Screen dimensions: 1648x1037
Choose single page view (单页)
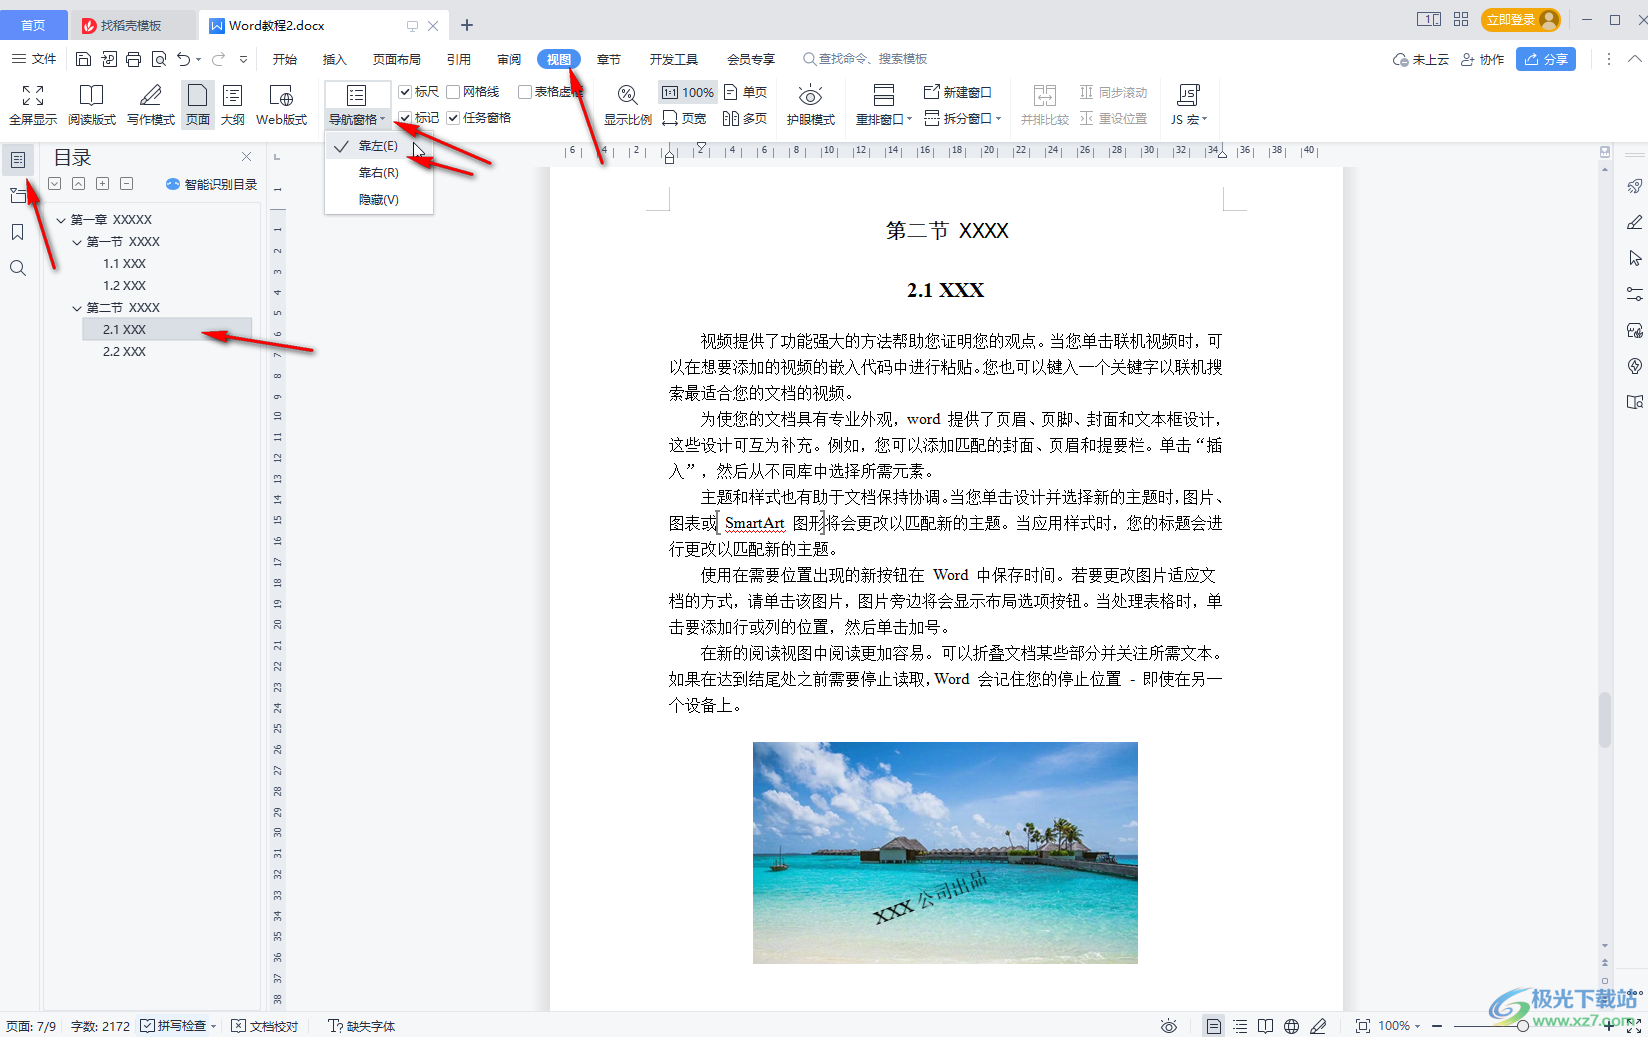click(x=746, y=92)
